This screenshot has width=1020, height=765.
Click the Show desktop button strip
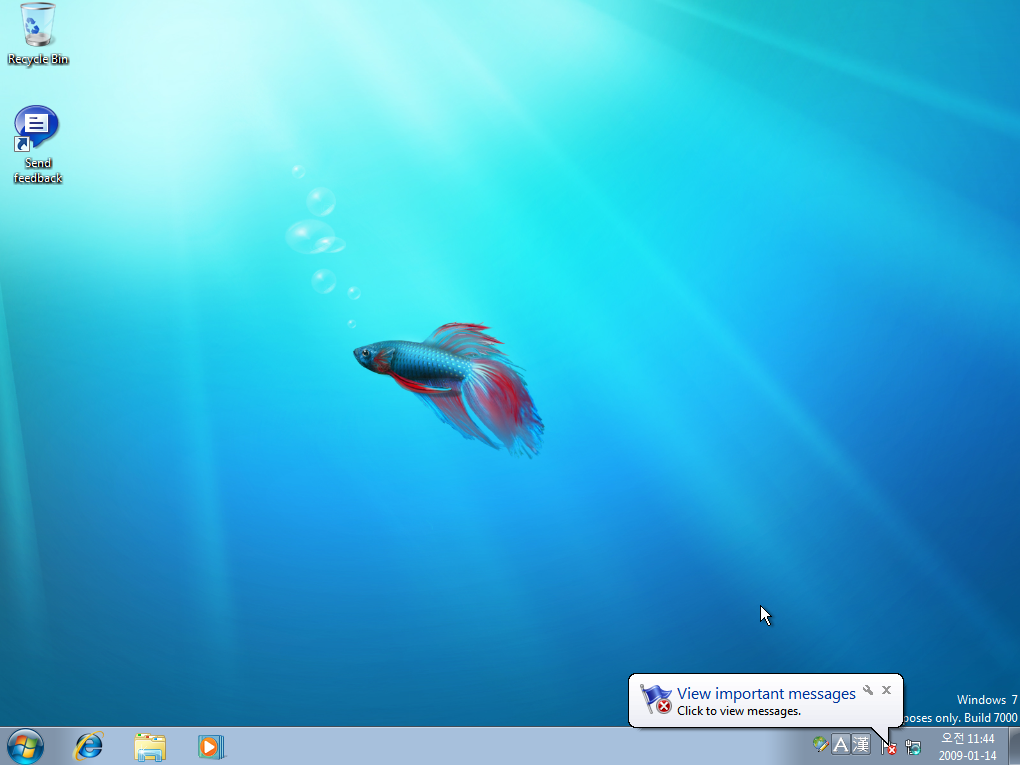click(x=1013, y=746)
